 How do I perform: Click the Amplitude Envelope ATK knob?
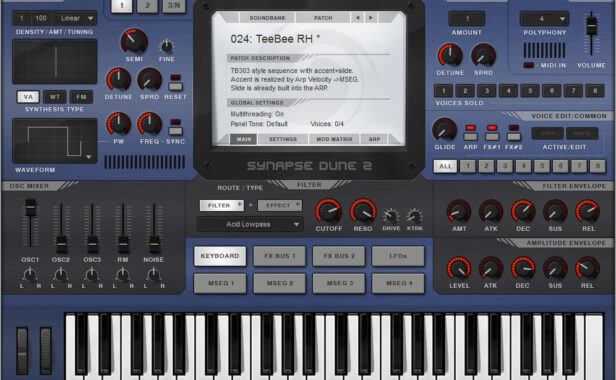(x=491, y=269)
